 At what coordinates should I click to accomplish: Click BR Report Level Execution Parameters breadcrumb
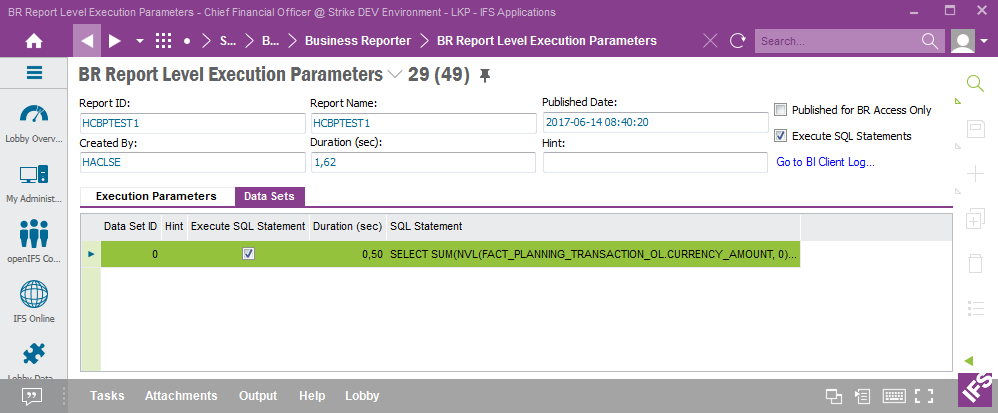[547, 41]
